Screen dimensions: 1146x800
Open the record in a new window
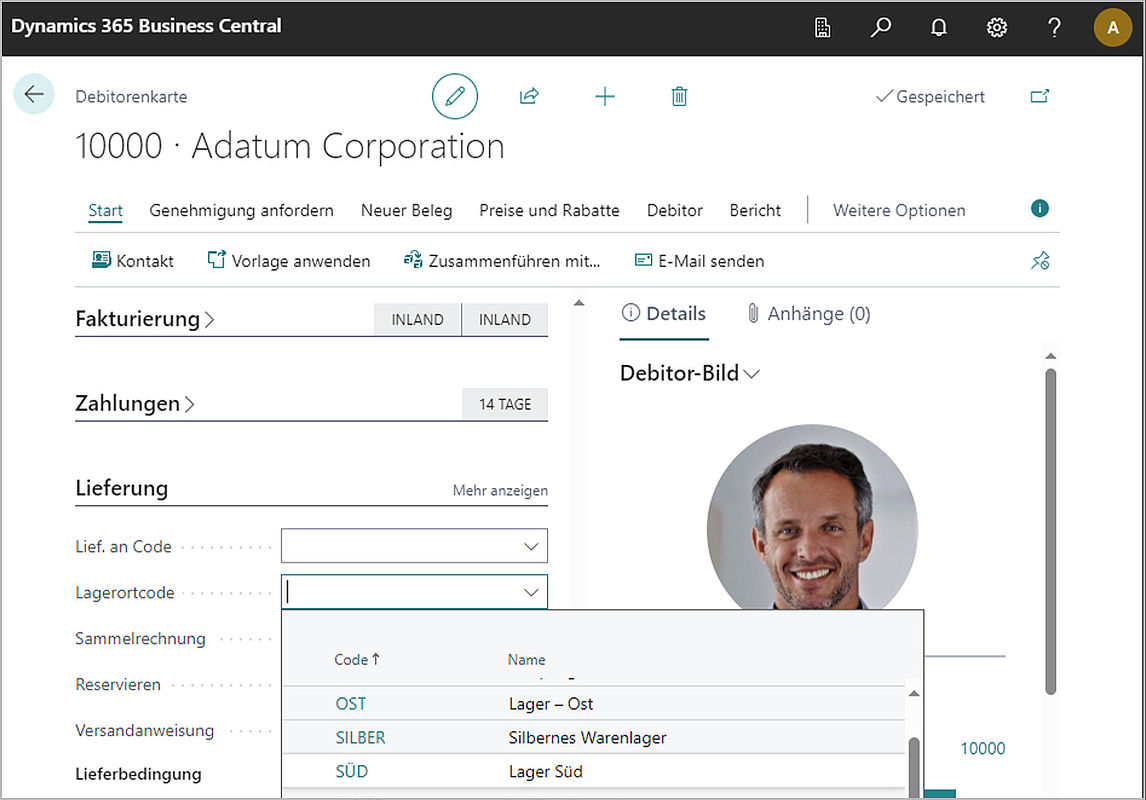pyautogui.click(x=1039, y=96)
